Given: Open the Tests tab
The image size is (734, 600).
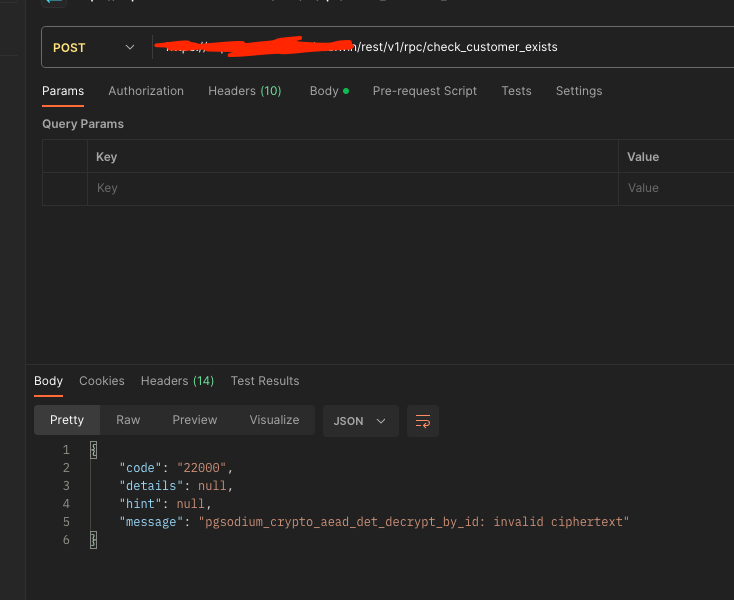Looking at the screenshot, I should pos(516,91).
